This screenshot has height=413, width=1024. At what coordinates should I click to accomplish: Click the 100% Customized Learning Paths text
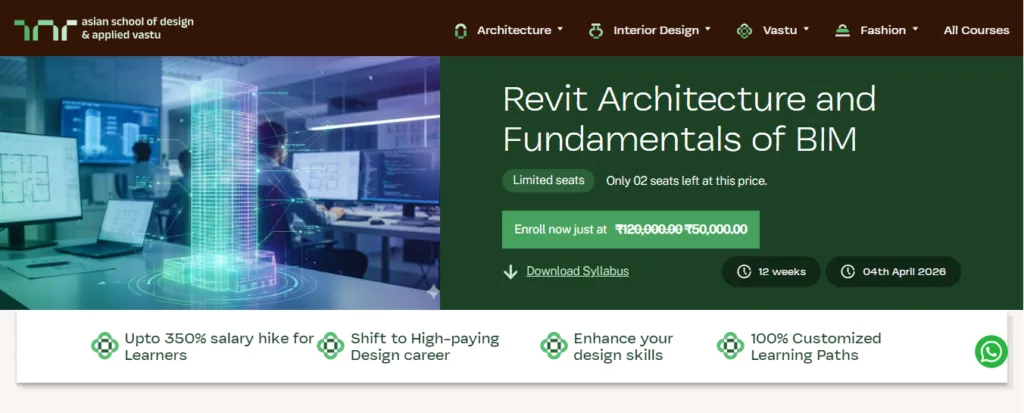point(816,347)
